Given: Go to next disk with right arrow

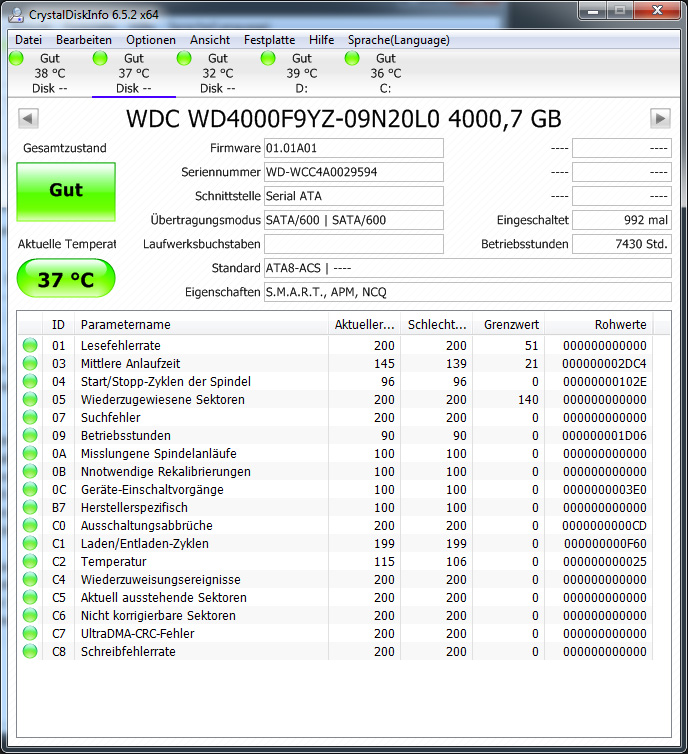Looking at the screenshot, I should pos(660,118).
